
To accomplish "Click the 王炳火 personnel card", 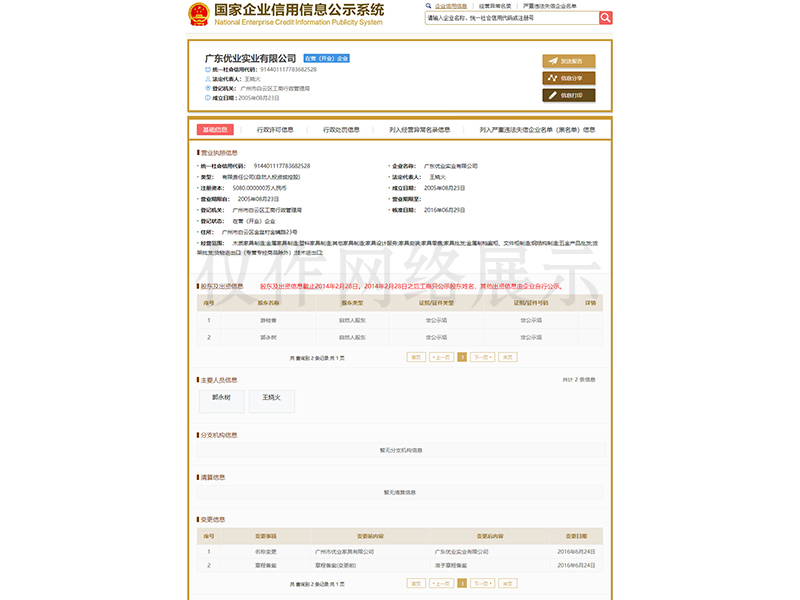I will (x=271, y=401).
